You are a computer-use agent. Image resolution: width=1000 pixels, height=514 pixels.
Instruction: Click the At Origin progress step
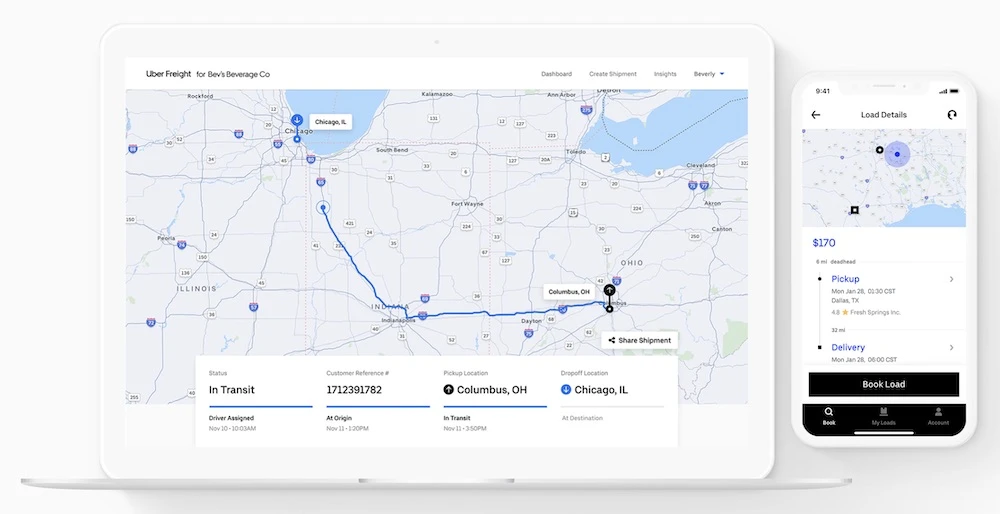click(378, 418)
